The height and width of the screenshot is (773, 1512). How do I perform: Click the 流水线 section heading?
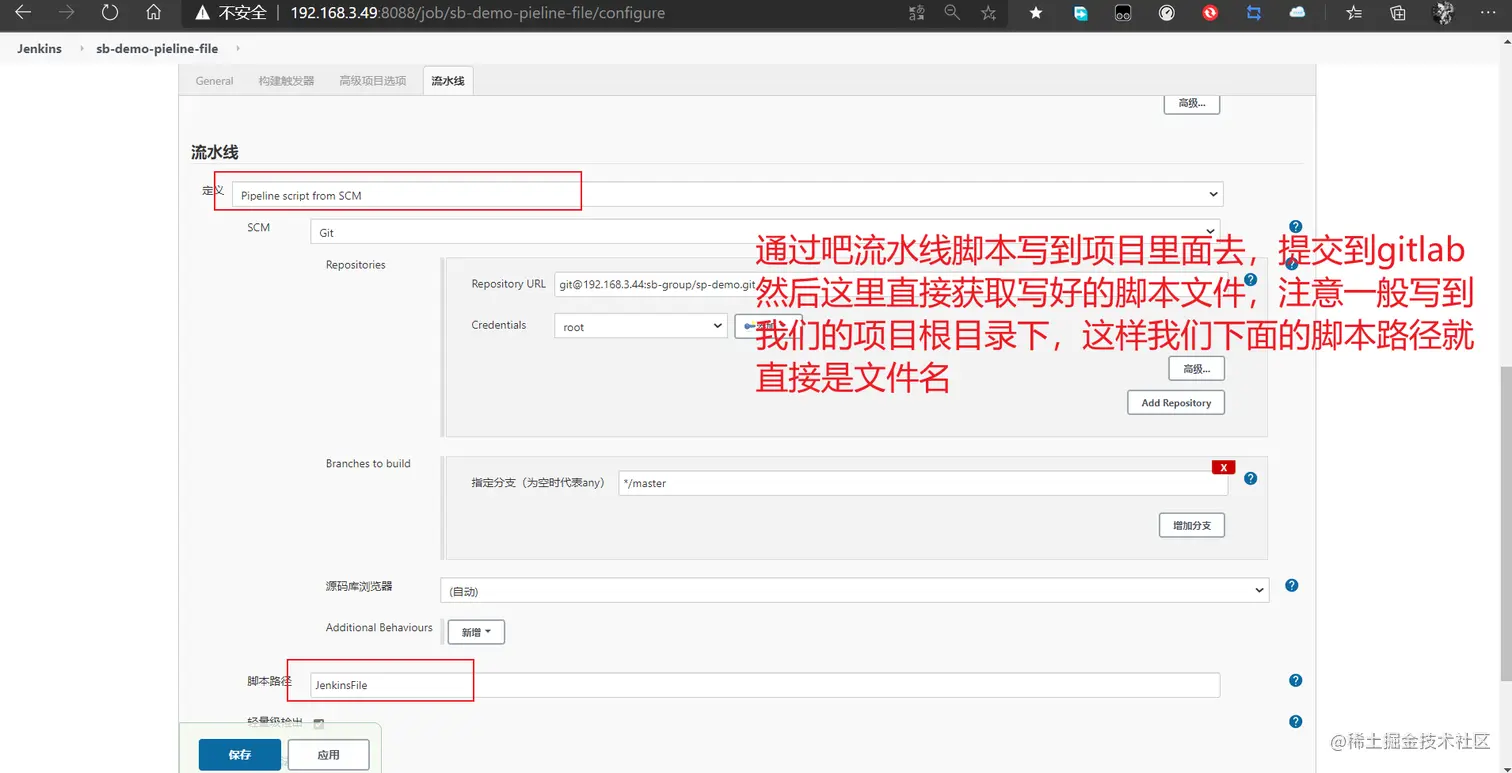click(215, 152)
